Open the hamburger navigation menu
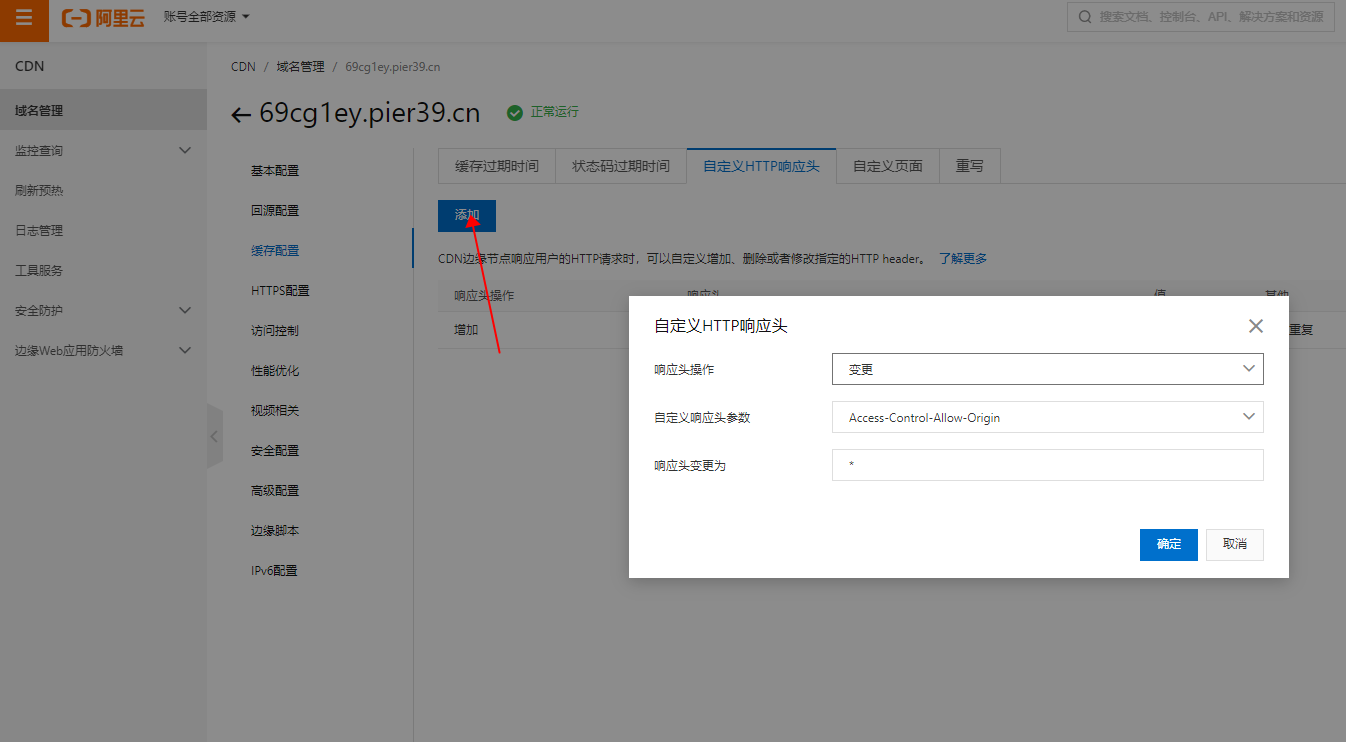This screenshot has width=1346, height=742. coord(24,19)
